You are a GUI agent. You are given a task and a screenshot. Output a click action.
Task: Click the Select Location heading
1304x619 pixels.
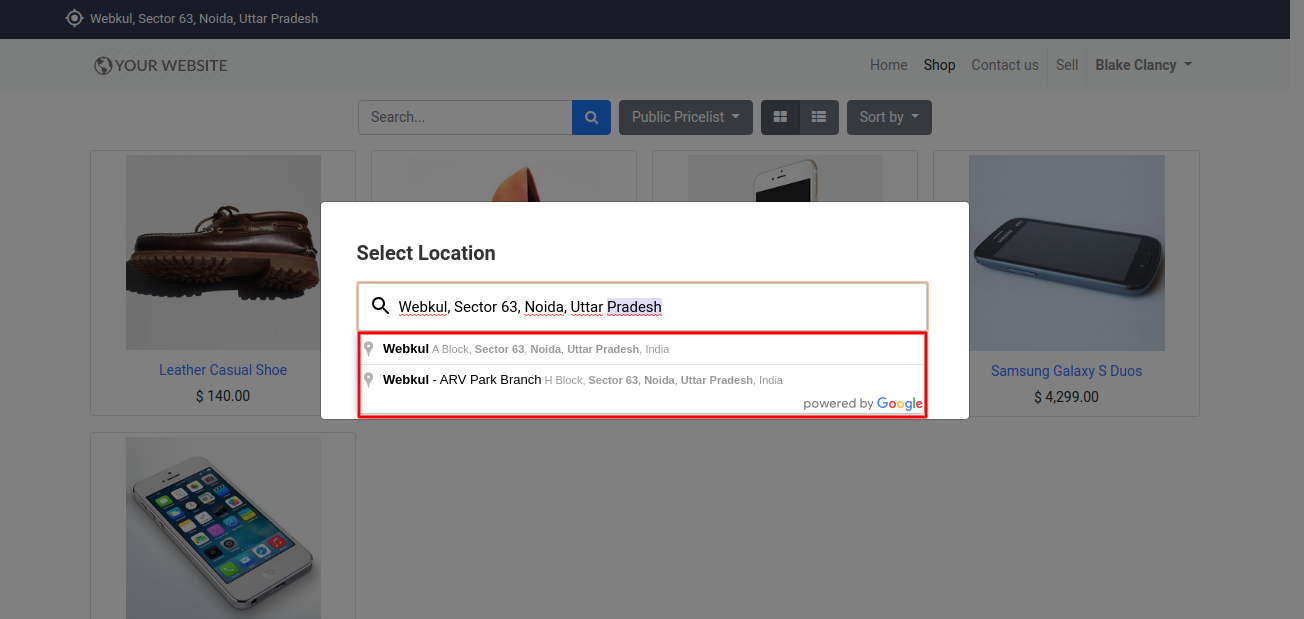click(426, 253)
